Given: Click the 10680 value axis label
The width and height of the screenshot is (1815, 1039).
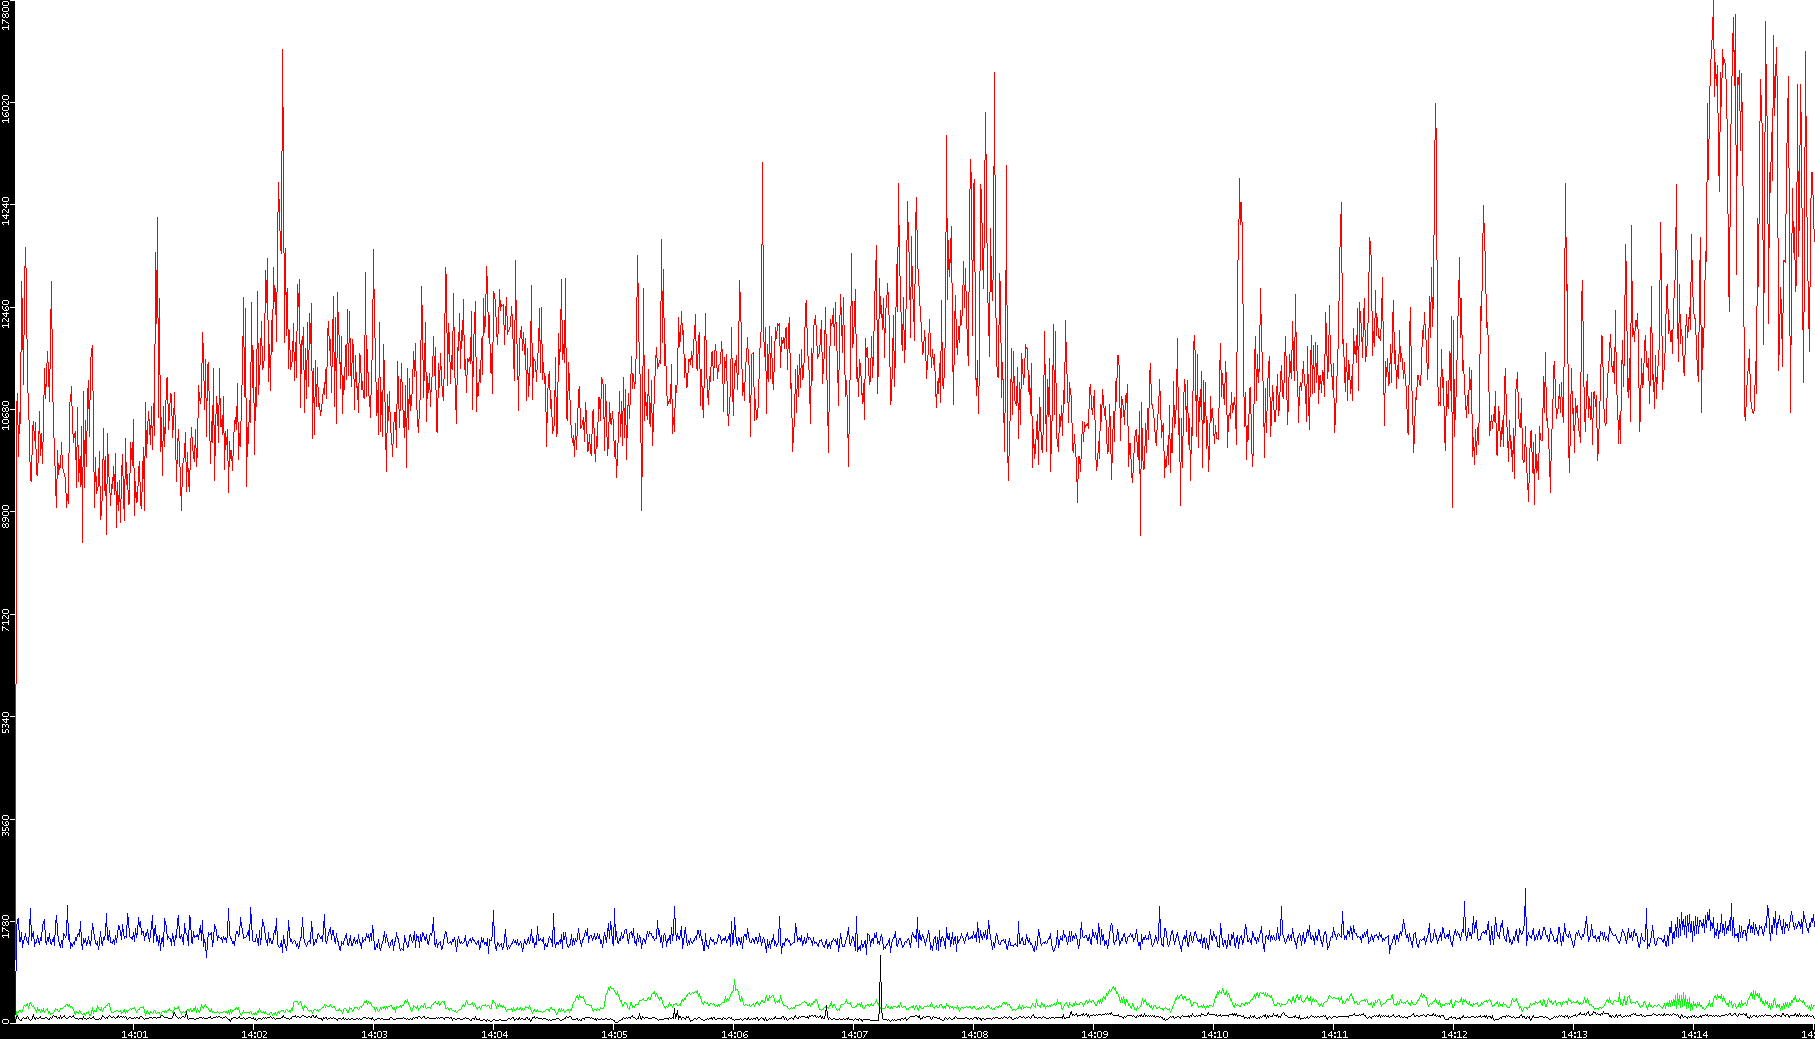Looking at the screenshot, I should click(x=6, y=415).
